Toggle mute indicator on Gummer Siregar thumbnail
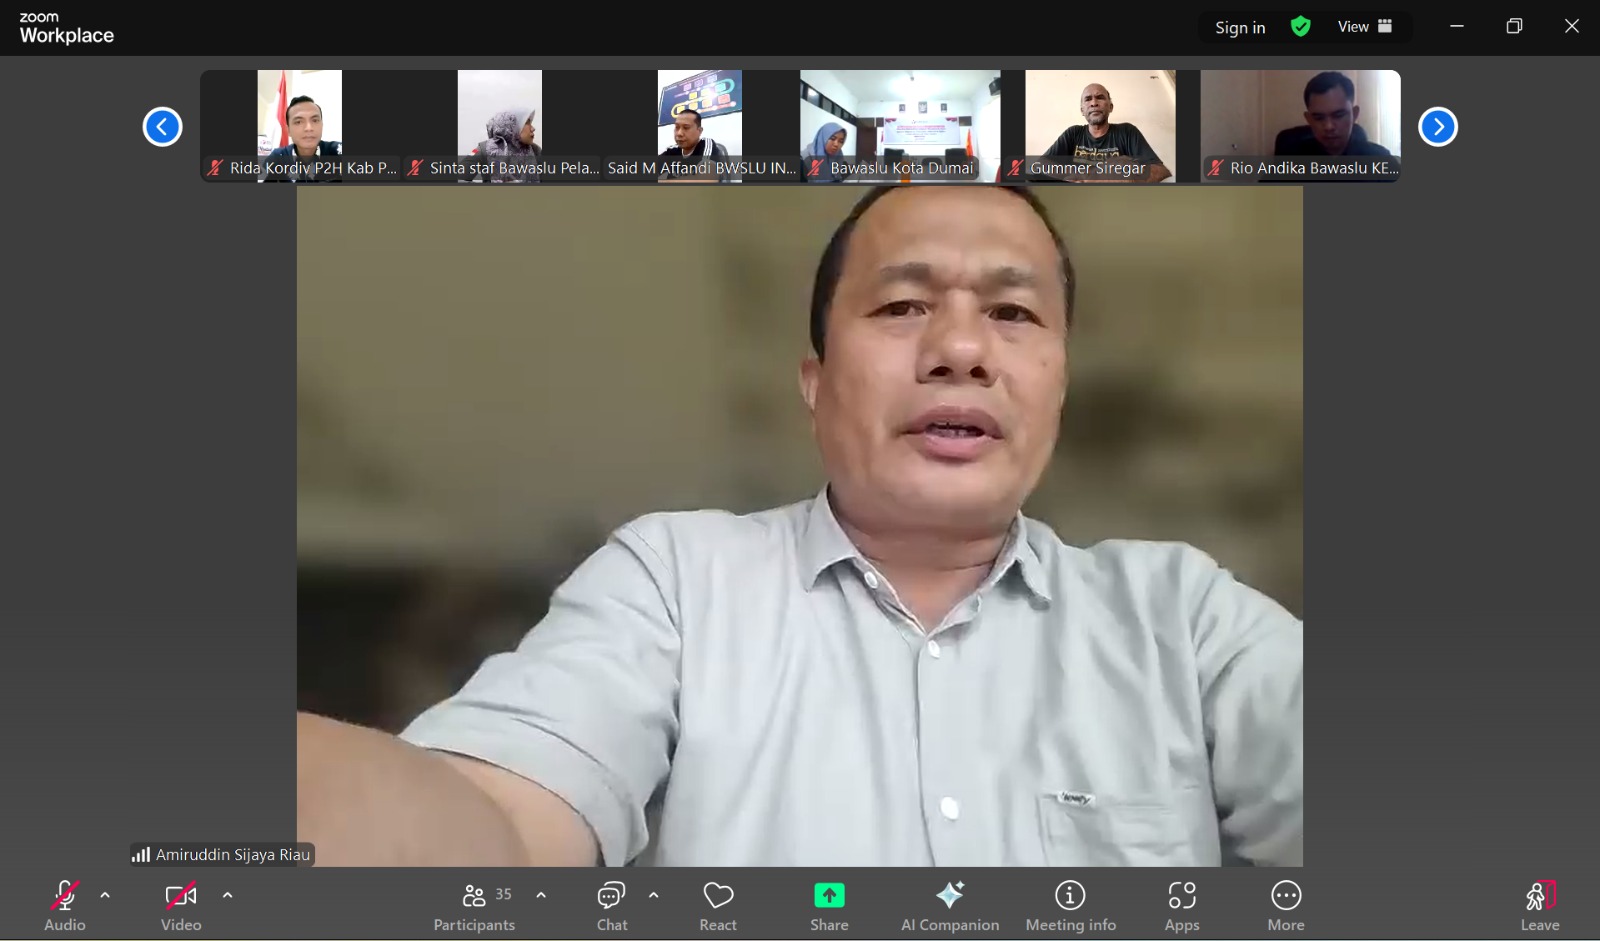The width and height of the screenshot is (1600, 941). tap(1017, 168)
